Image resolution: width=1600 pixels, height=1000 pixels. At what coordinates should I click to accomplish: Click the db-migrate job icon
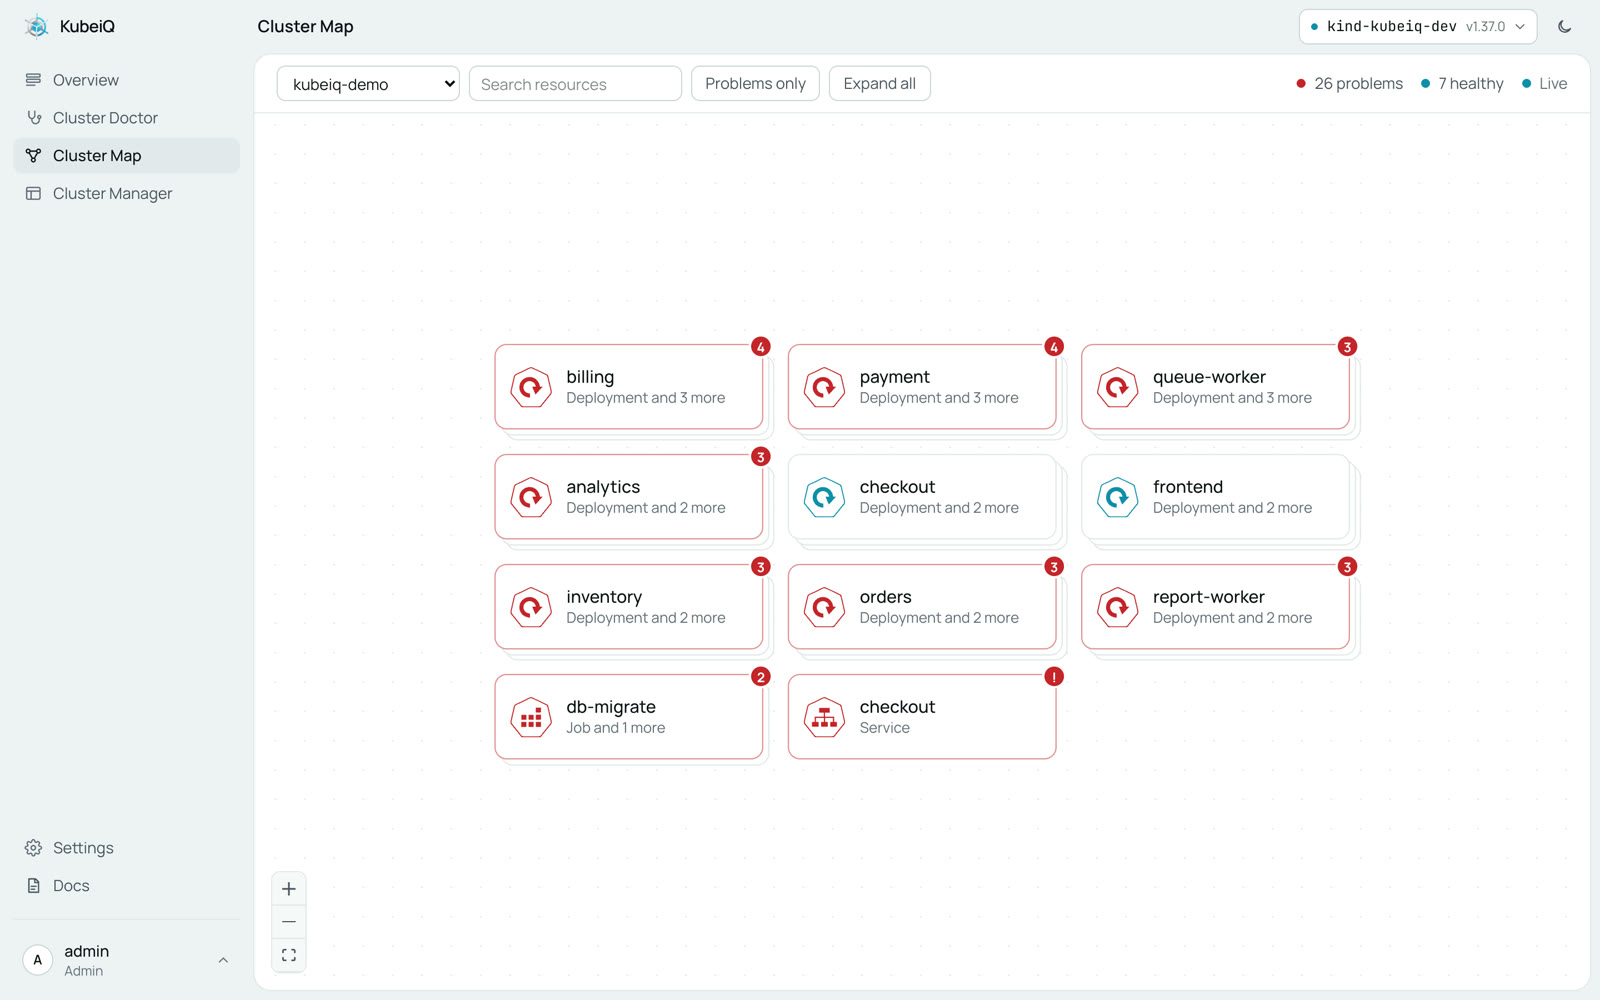pyautogui.click(x=531, y=717)
